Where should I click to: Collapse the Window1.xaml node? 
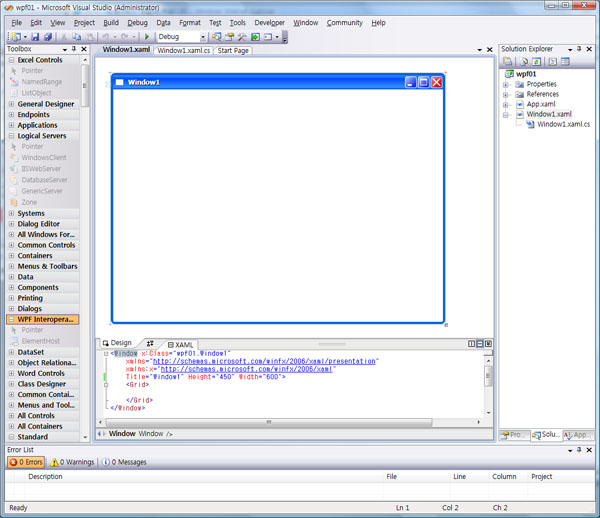(505, 114)
